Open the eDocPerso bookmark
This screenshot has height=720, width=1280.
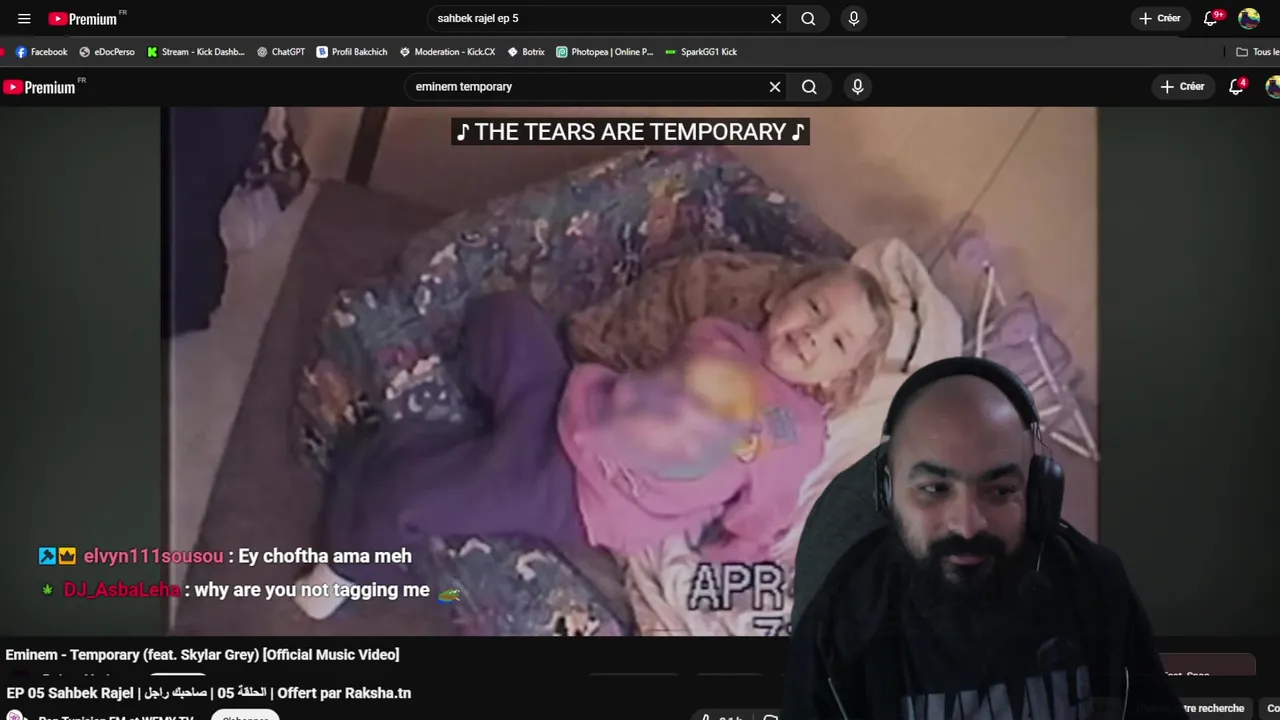click(107, 52)
